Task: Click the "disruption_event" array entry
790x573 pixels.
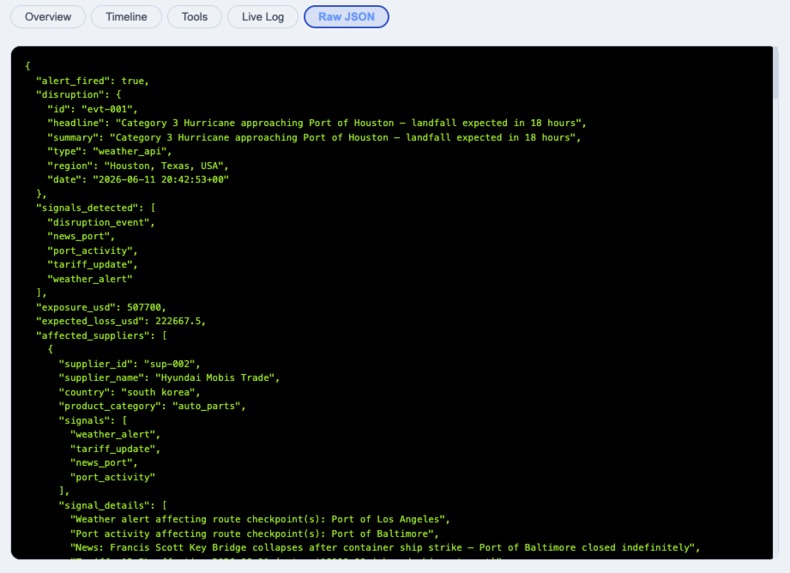Action: (101, 222)
